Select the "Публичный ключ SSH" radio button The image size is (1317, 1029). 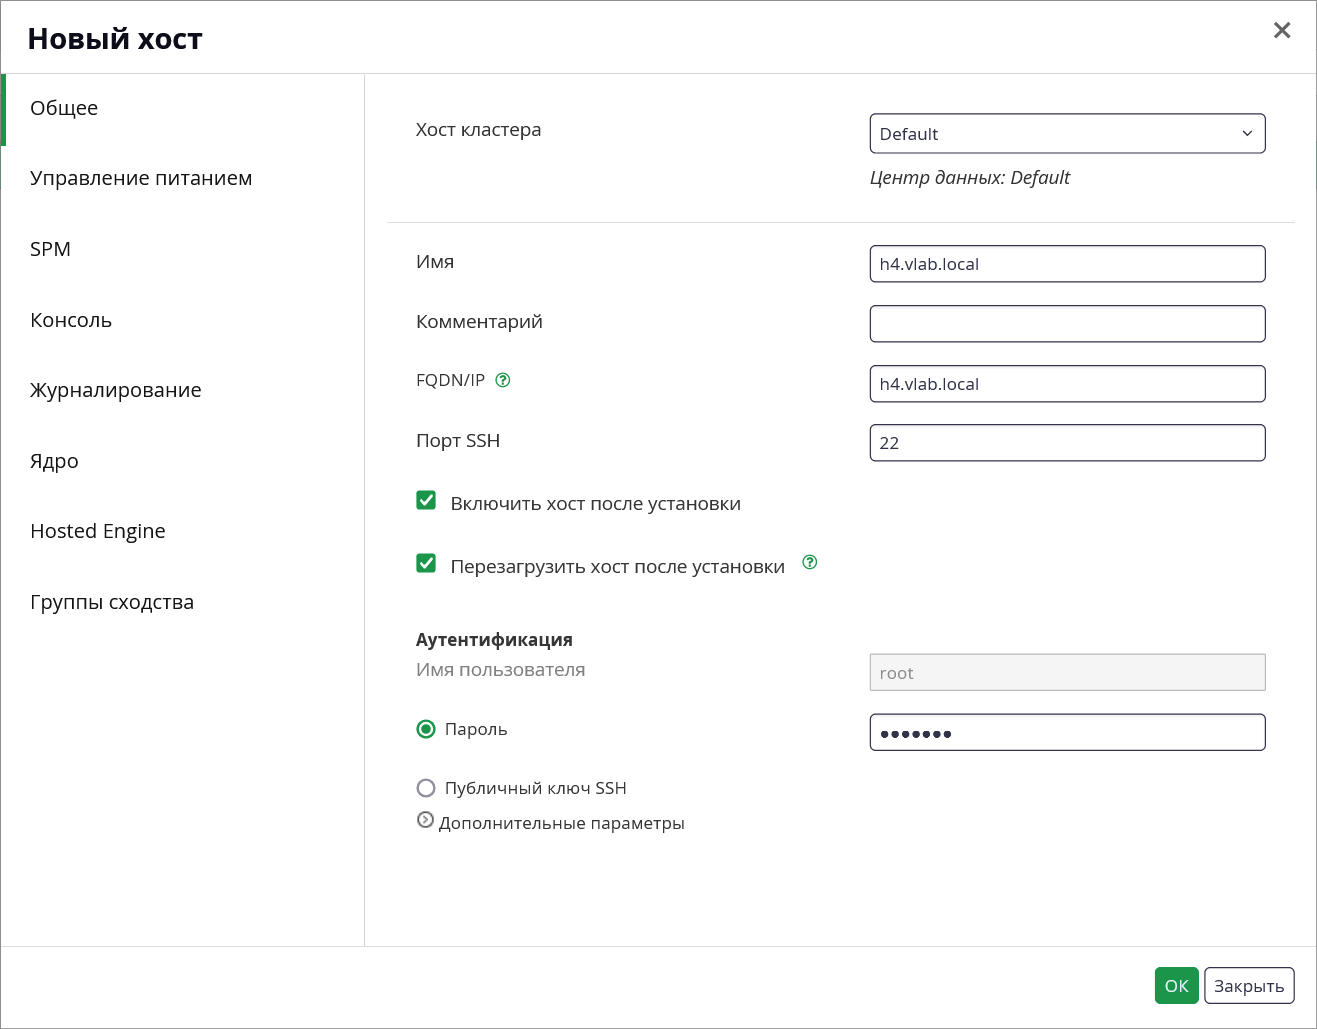pos(426,788)
